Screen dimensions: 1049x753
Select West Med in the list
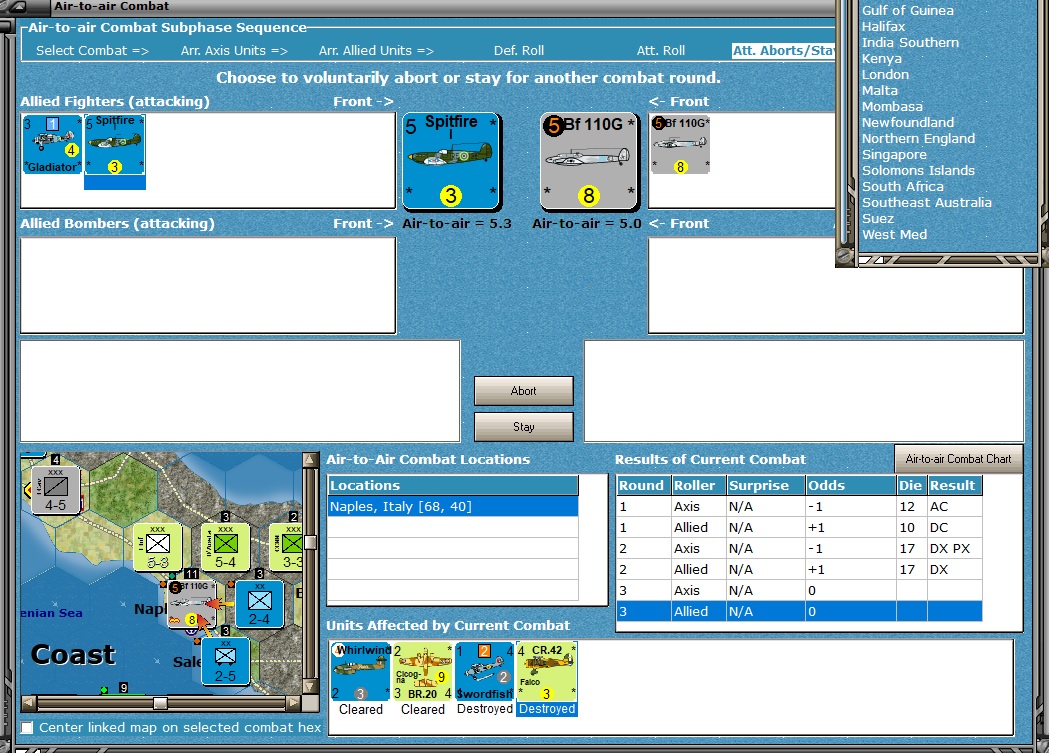click(894, 235)
